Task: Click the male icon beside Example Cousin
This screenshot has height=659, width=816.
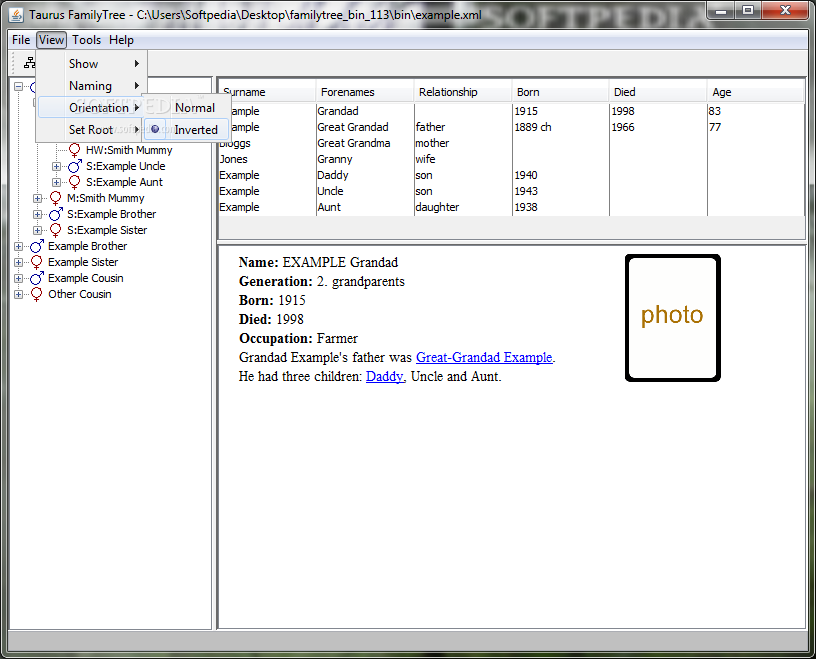Action: (36, 278)
